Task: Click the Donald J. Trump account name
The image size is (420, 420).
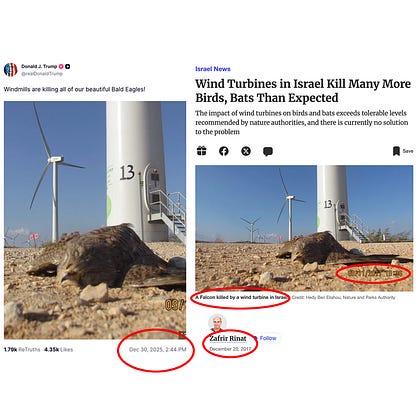Action: (39, 66)
